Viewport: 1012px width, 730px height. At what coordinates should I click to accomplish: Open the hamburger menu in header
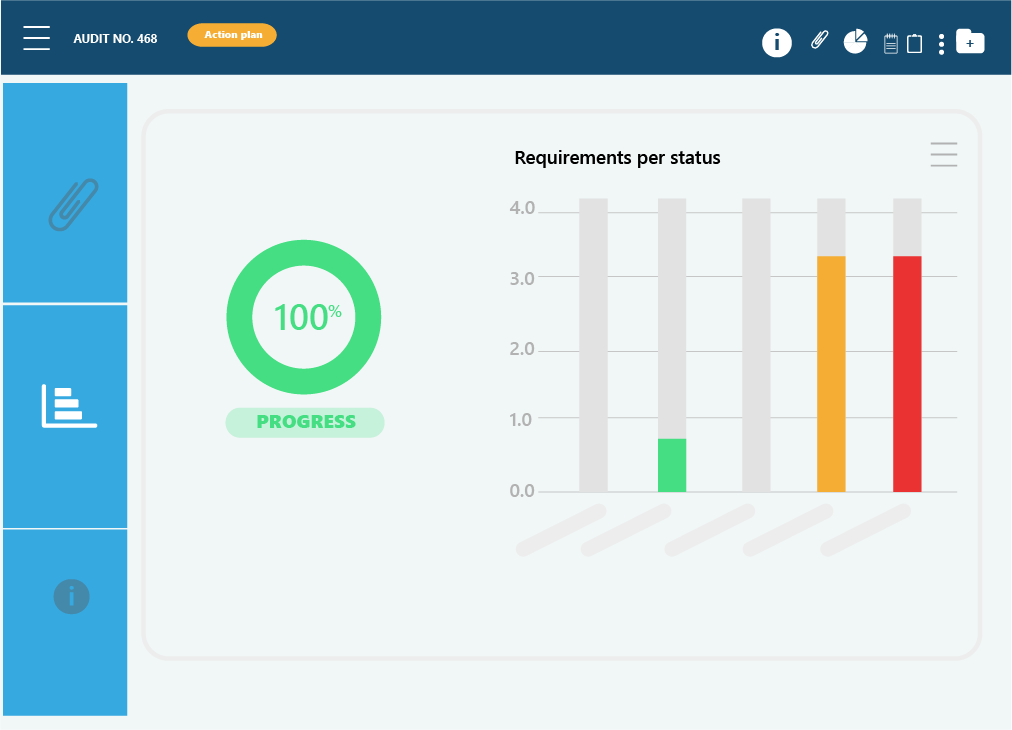37,38
